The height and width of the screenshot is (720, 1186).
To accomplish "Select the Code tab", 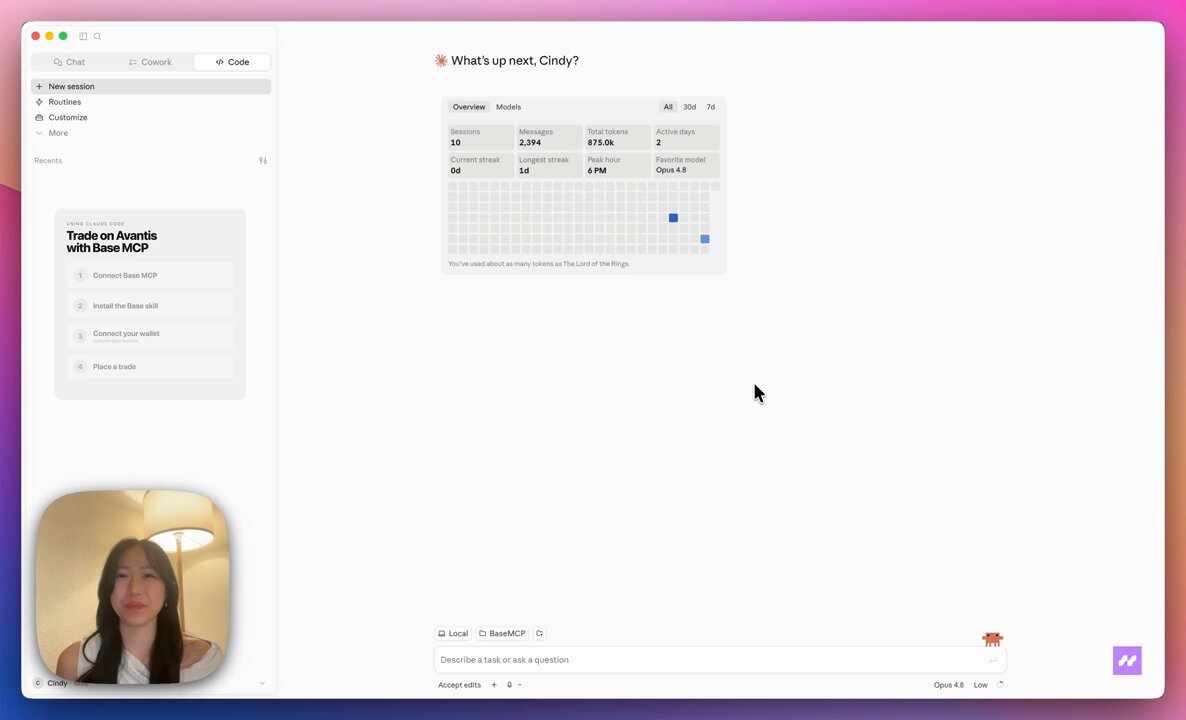I will (232, 62).
